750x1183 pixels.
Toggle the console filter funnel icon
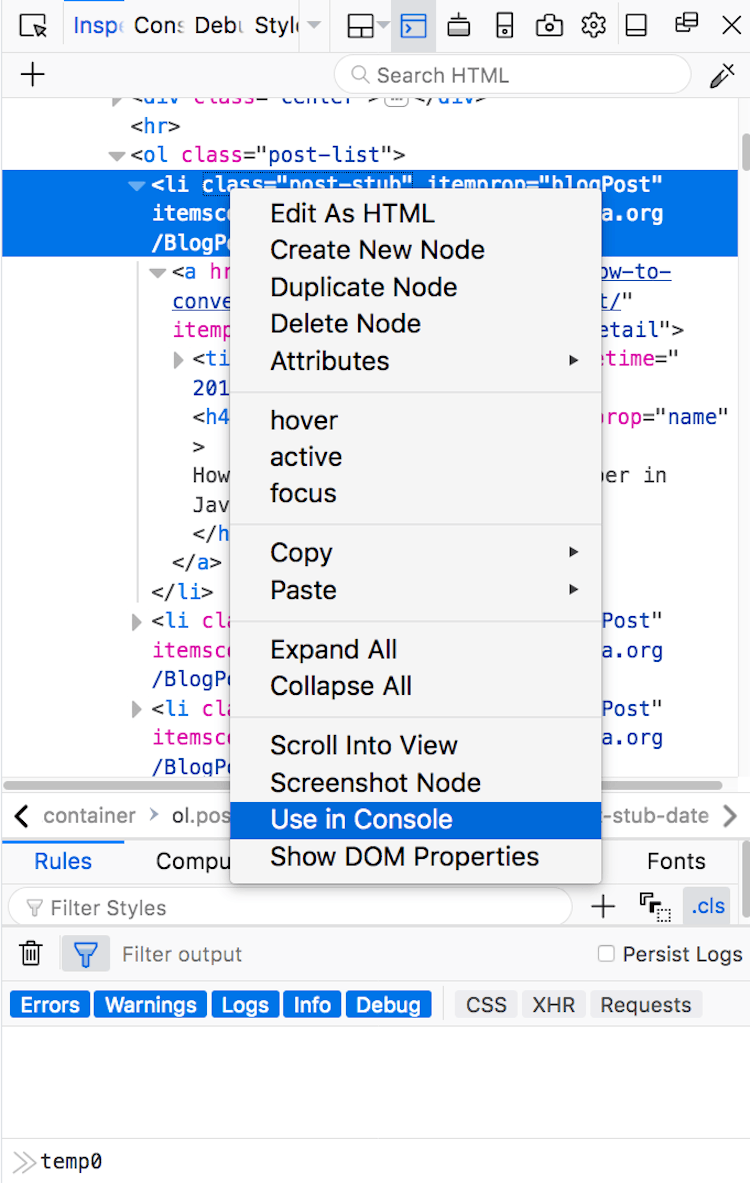click(x=85, y=953)
